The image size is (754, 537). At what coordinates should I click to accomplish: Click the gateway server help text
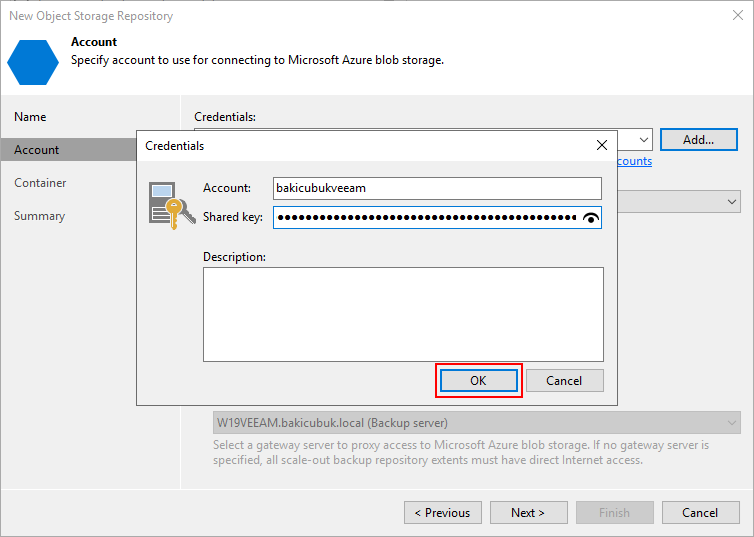(x=461, y=452)
